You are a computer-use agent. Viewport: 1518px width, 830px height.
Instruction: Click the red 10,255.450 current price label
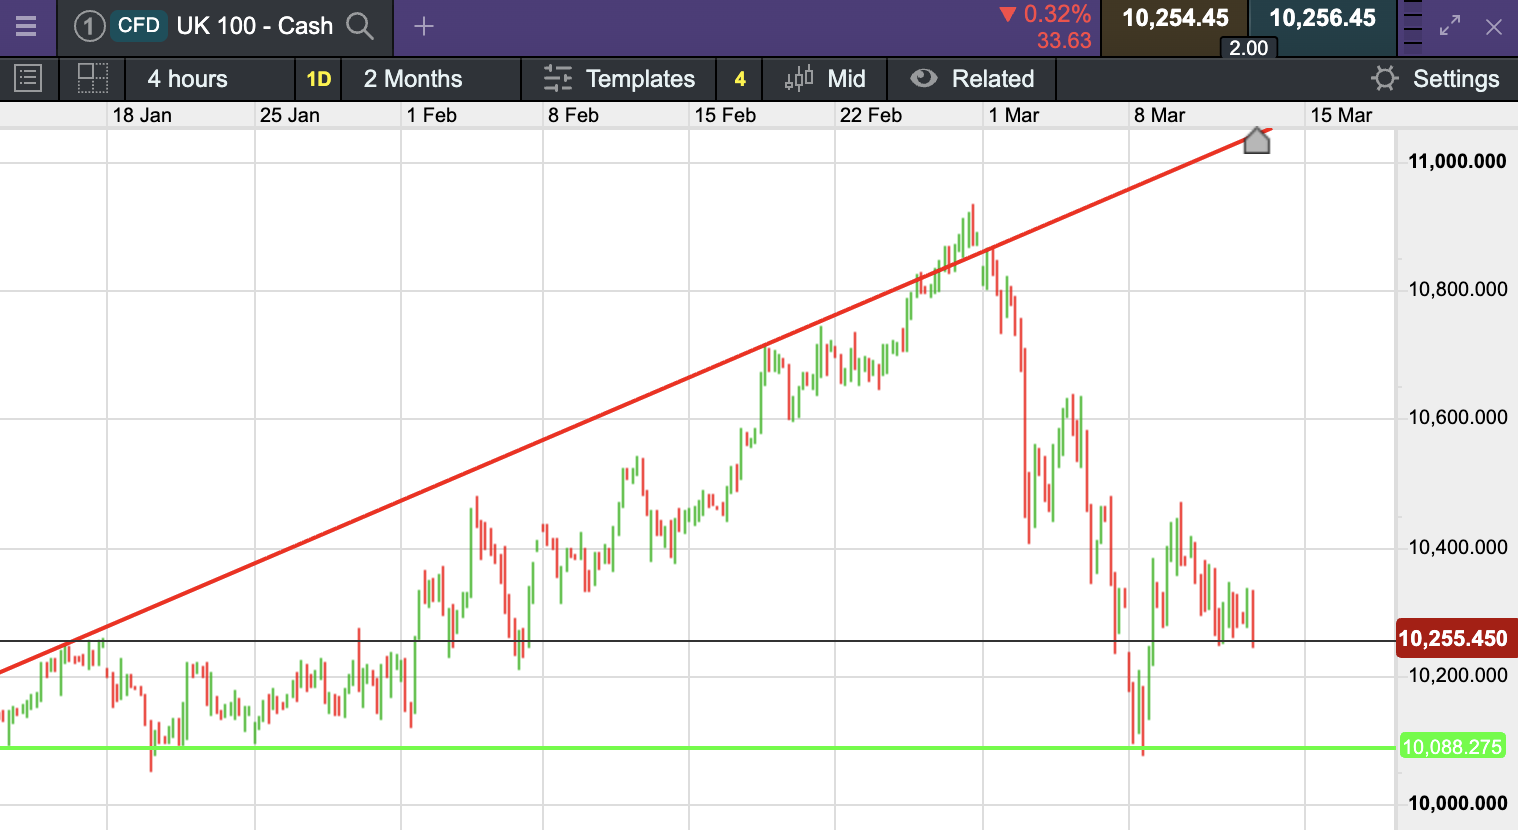click(1457, 639)
